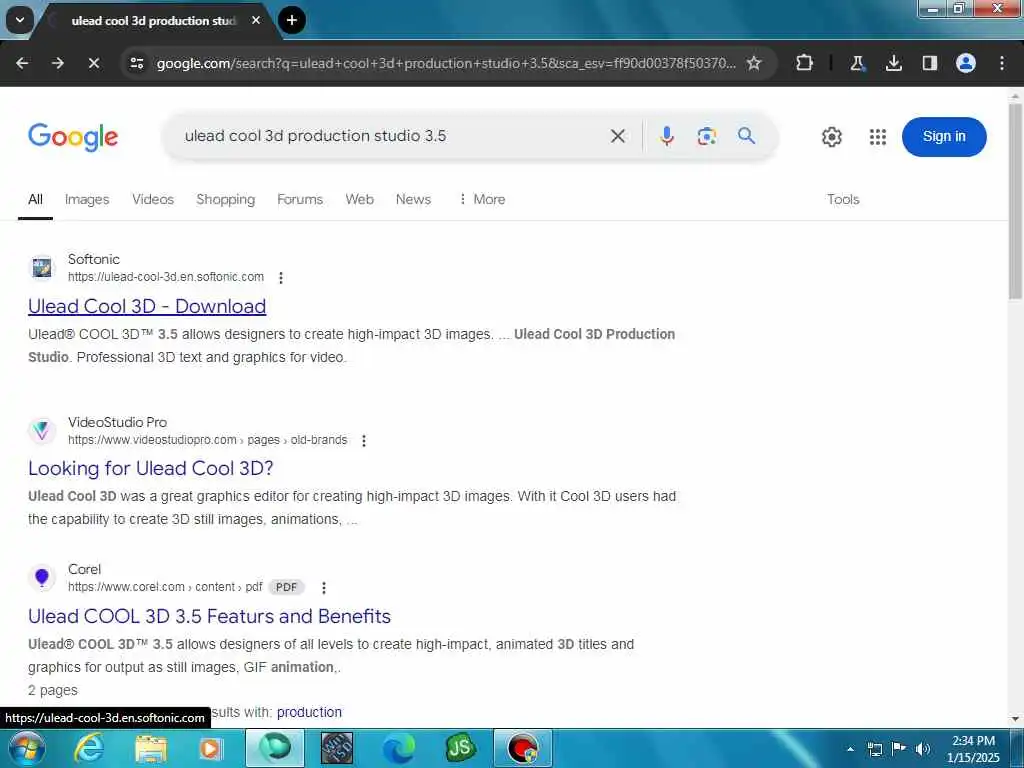Open search Tools options

pyautogui.click(x=843, y=199)
